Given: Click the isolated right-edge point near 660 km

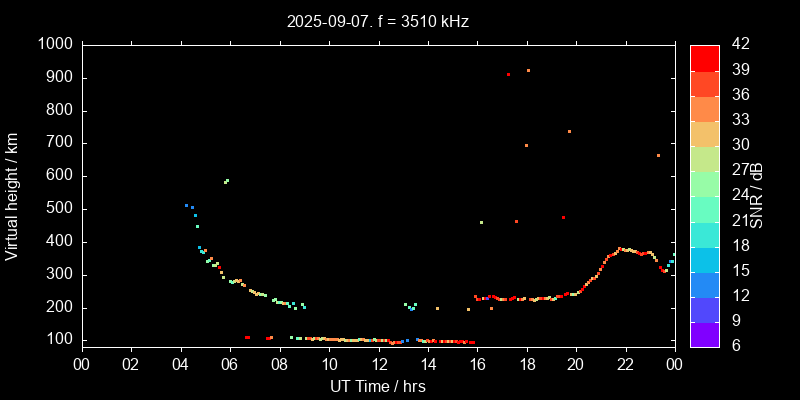Looking at the screenshot, I should [658, 156].
